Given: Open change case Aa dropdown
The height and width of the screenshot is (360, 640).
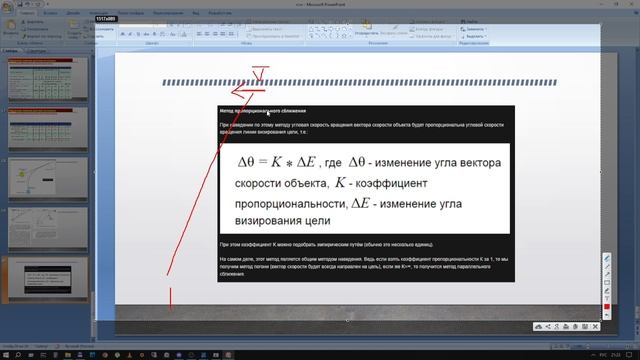Looking at the screenshot, I should (173, 34).
